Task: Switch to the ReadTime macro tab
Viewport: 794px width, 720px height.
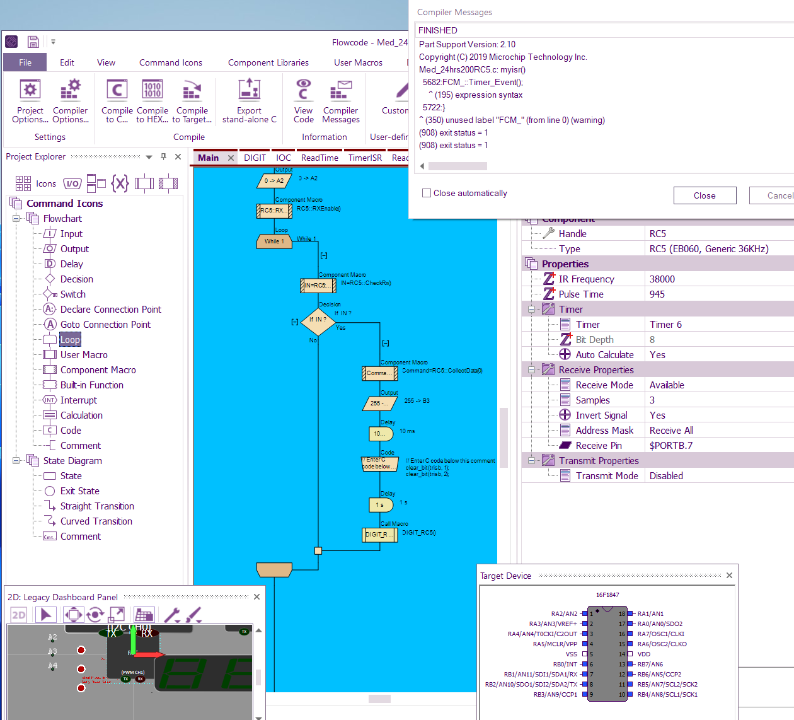Action: point(320,157)
